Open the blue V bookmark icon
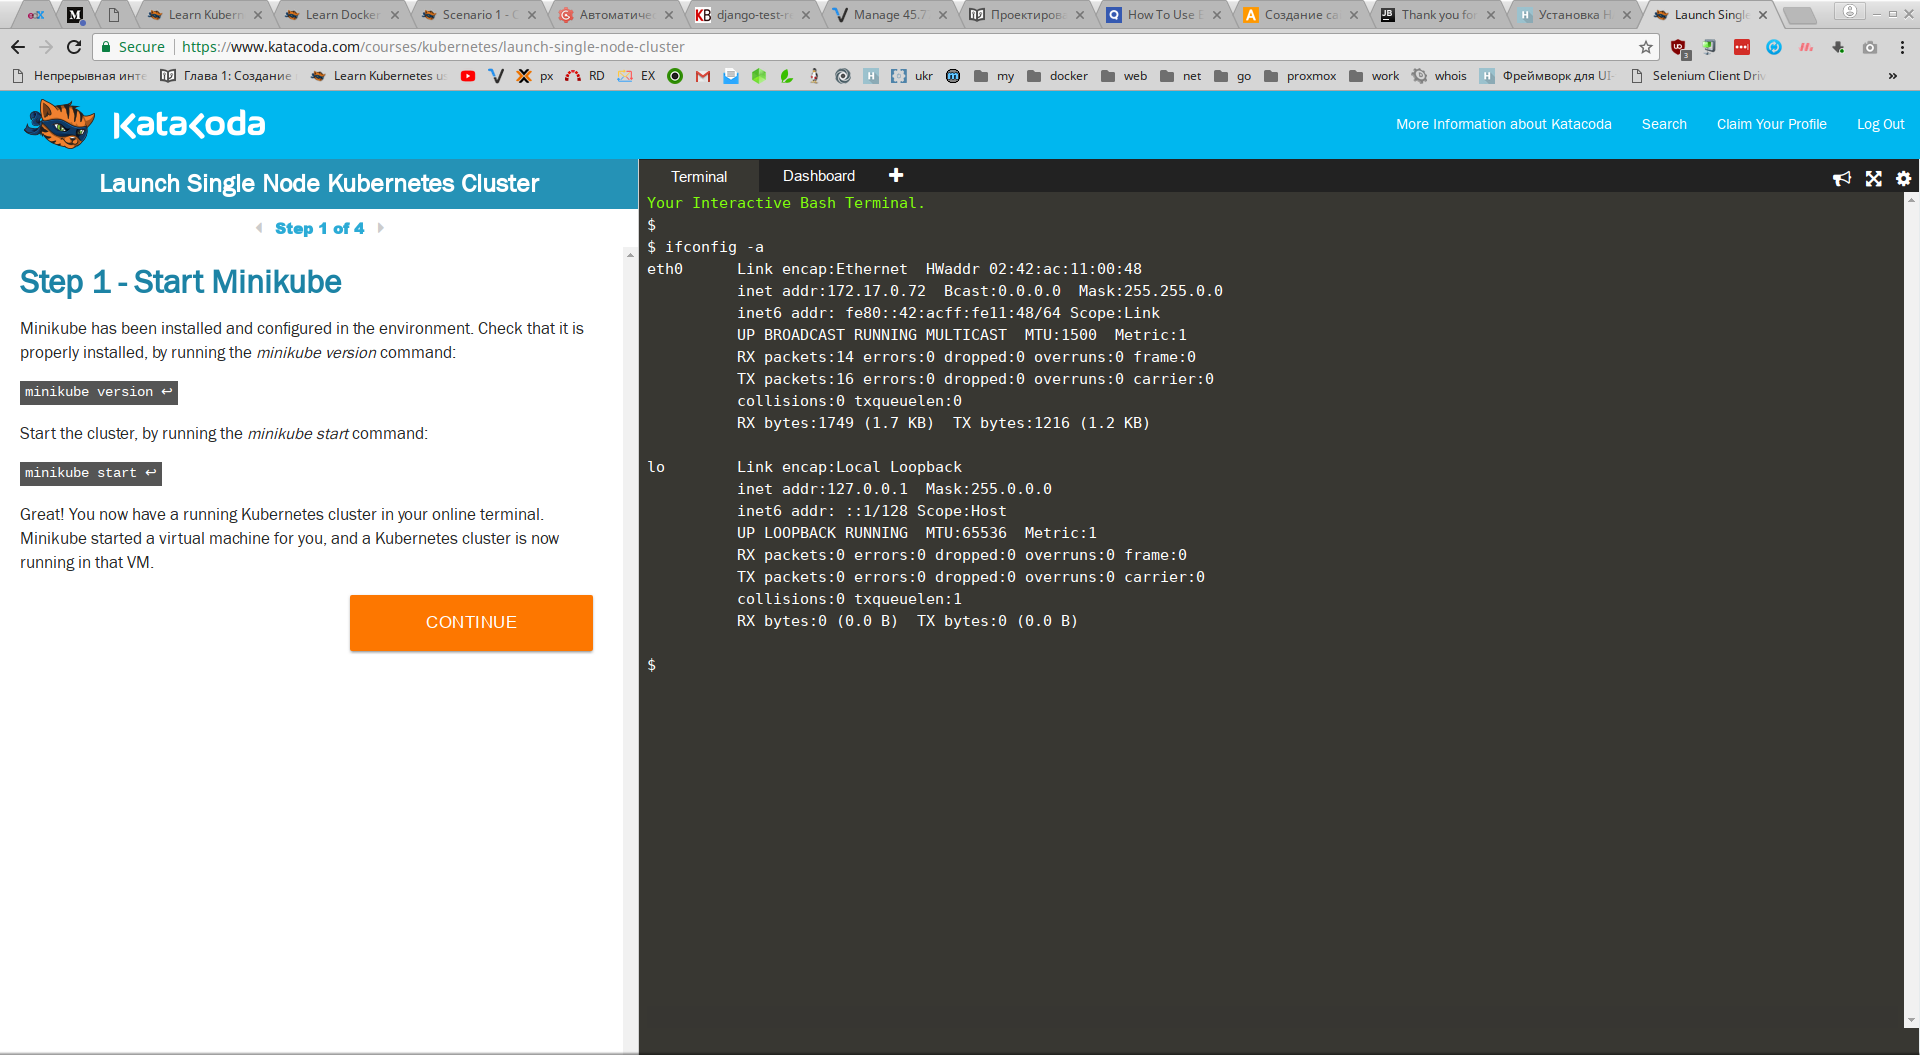 [496, 76]
